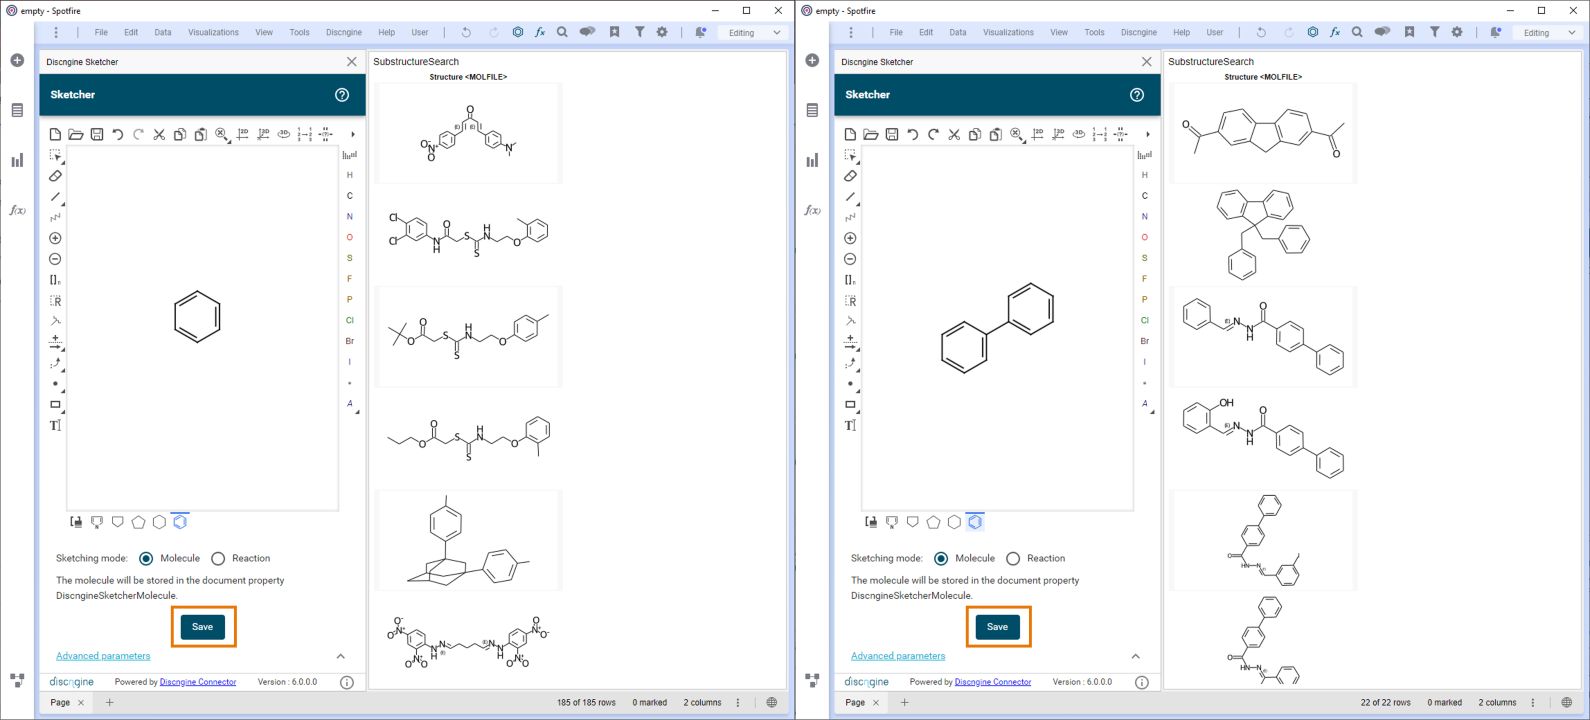This screenshot has height=720, width=1590.
Task: Click the Save button in right window
Action: (998, 627)
